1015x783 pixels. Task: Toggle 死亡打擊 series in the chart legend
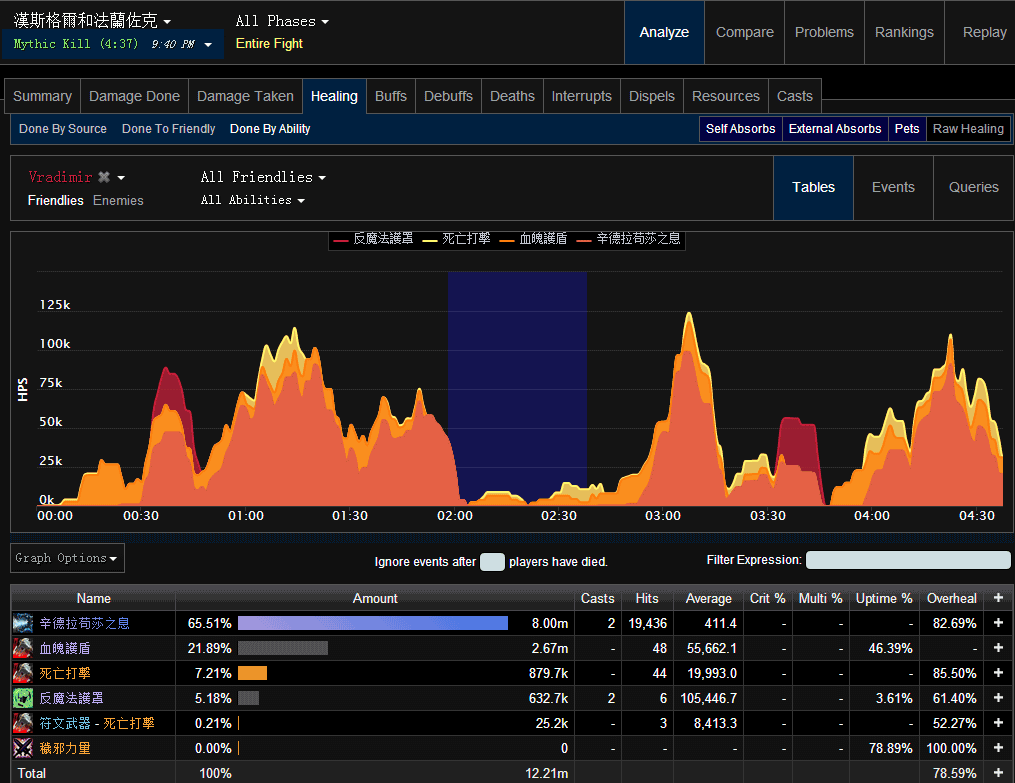(x=456, y=239)
